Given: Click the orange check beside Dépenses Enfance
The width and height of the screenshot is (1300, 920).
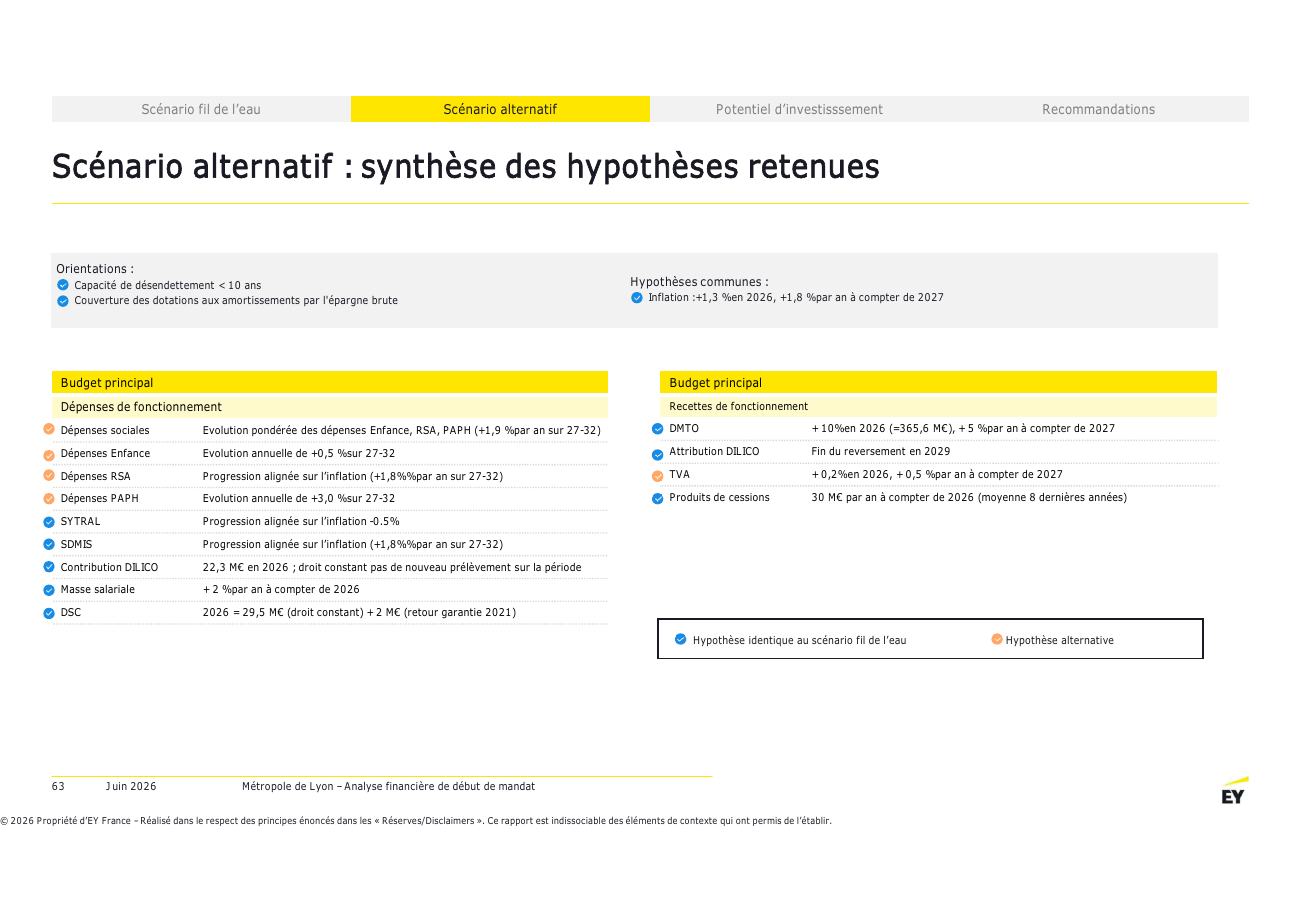Looking at the screenshot, I should coord(49,455).
